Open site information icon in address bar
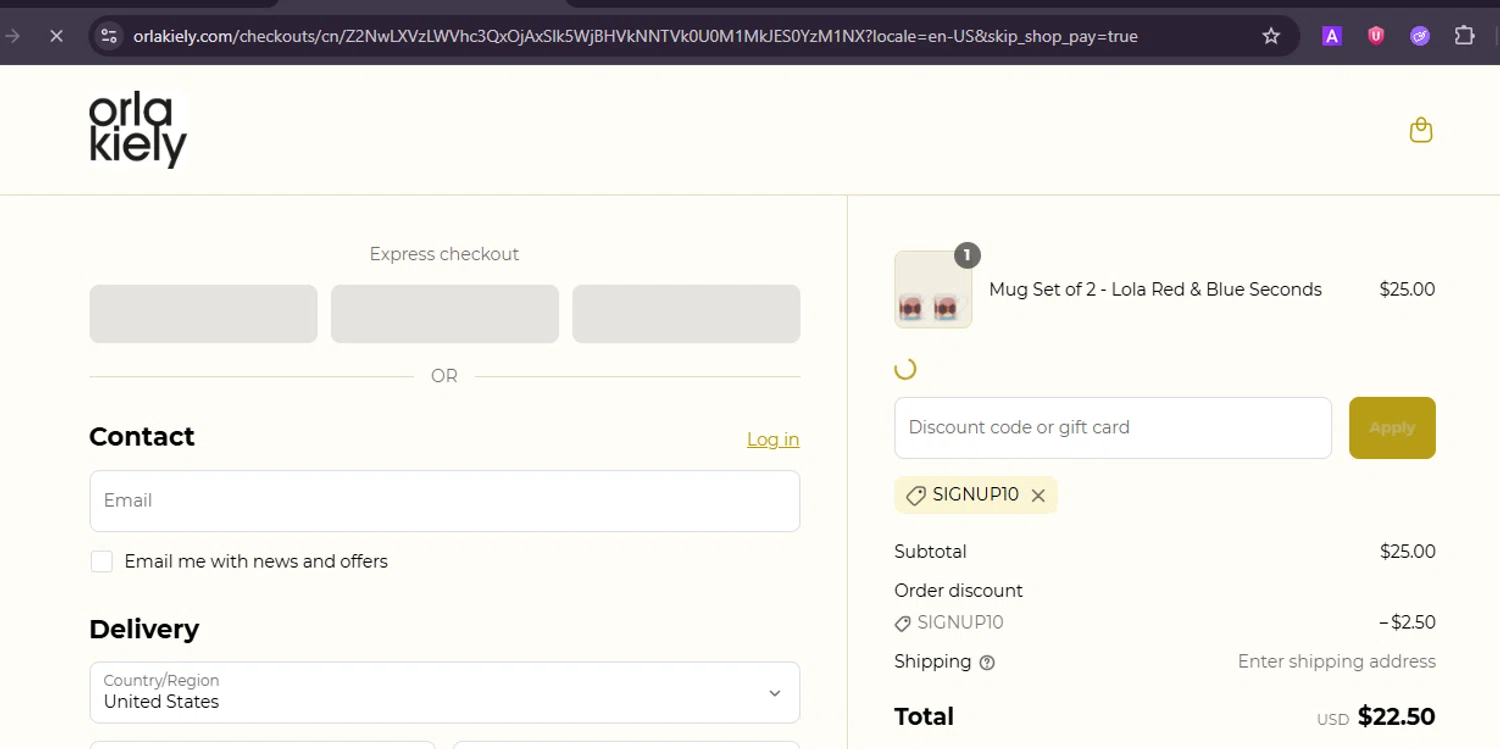The height and width of the screenshot is (749, 1500). point(108,36)
